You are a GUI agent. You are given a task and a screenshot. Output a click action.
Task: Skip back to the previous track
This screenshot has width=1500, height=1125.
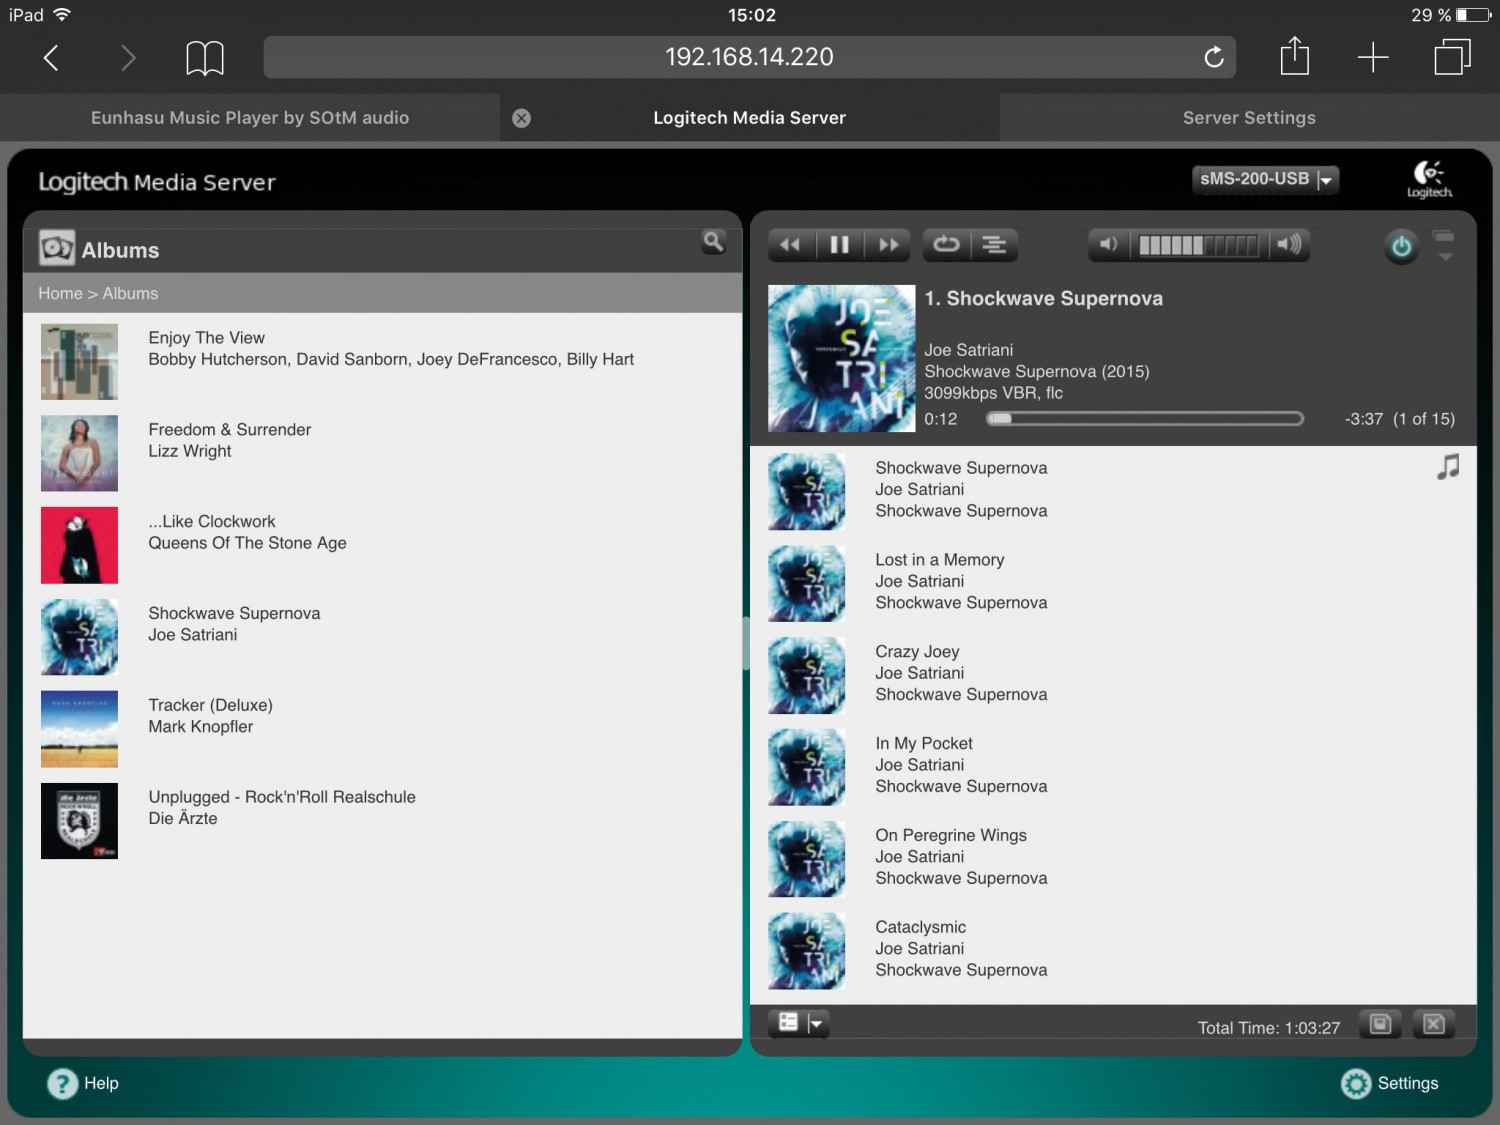(x=790, y=245)
